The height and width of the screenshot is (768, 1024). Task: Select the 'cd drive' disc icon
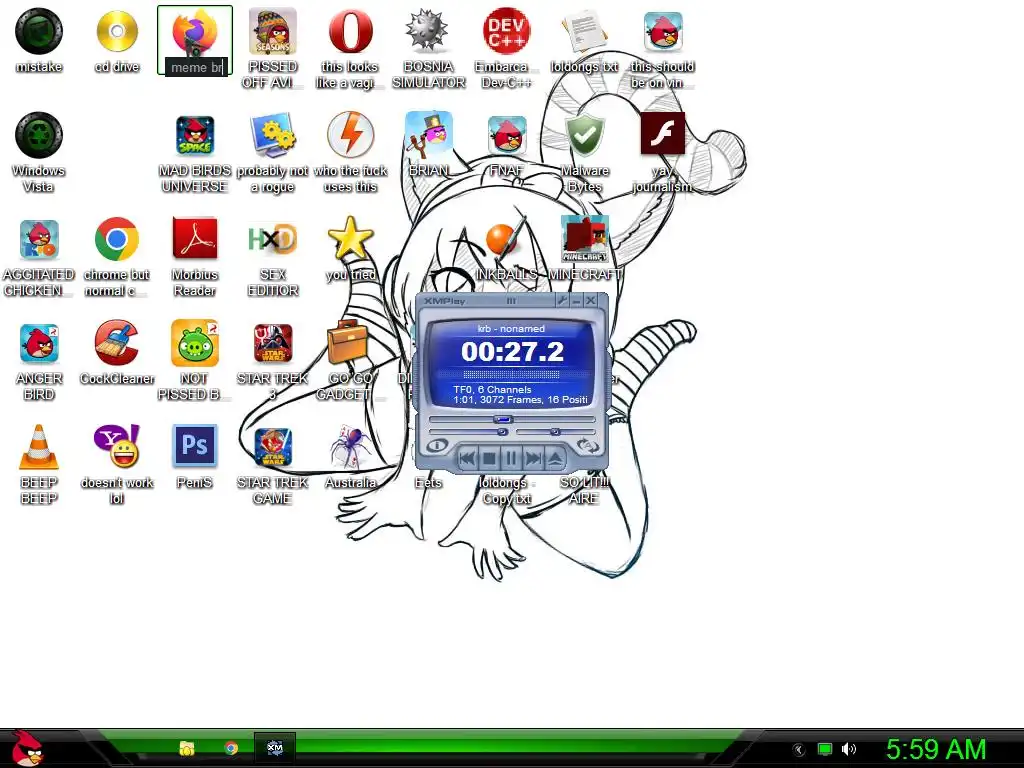(117, 31)
